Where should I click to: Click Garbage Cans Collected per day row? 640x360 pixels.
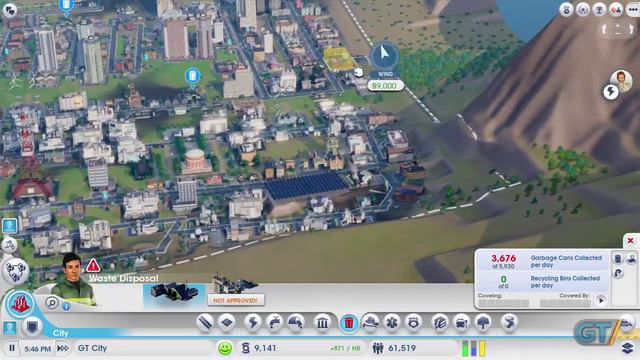542,261
